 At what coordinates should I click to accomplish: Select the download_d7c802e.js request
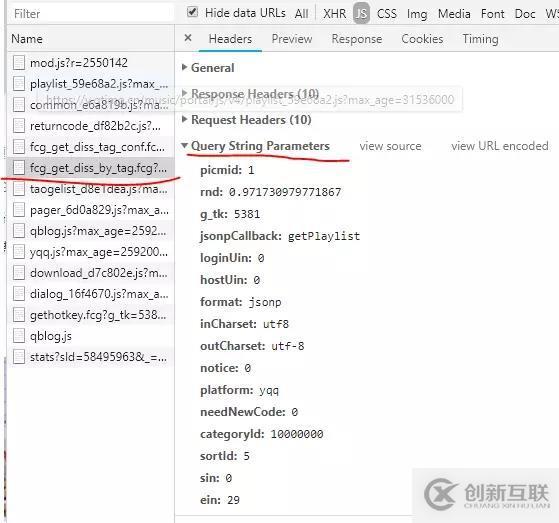point(91,273)
